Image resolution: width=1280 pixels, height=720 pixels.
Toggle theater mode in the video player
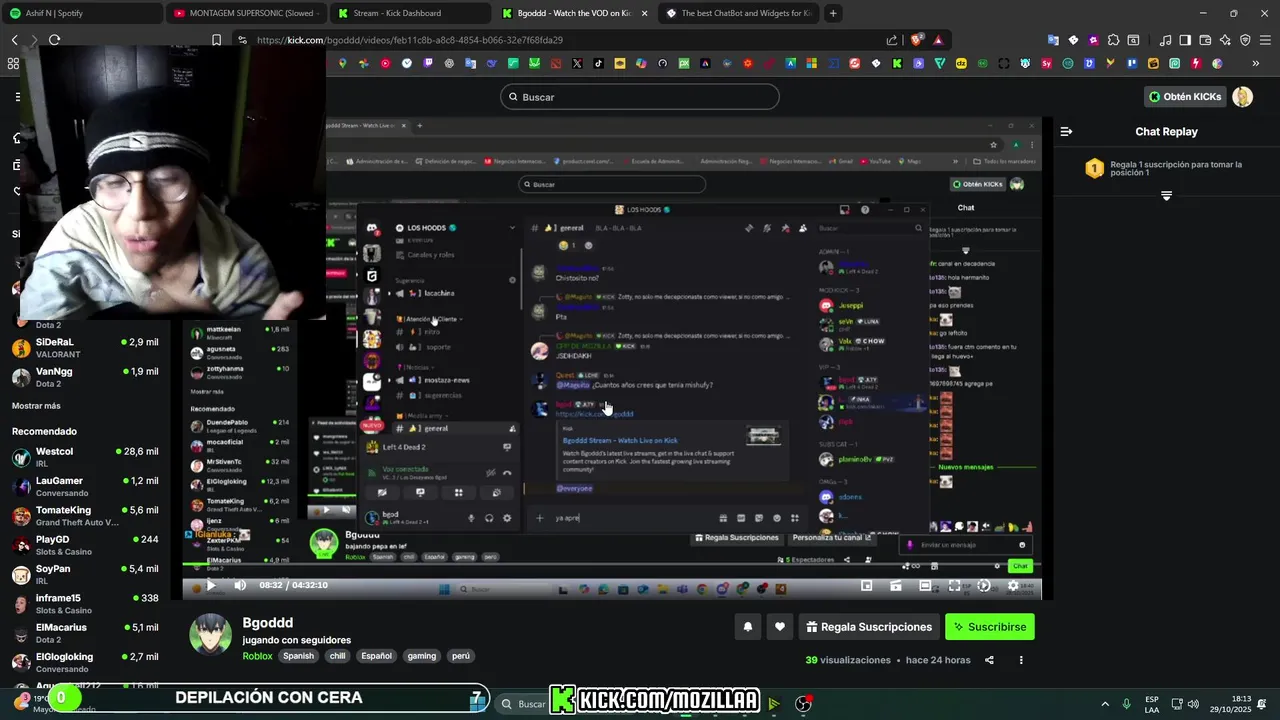click(925, 586)
